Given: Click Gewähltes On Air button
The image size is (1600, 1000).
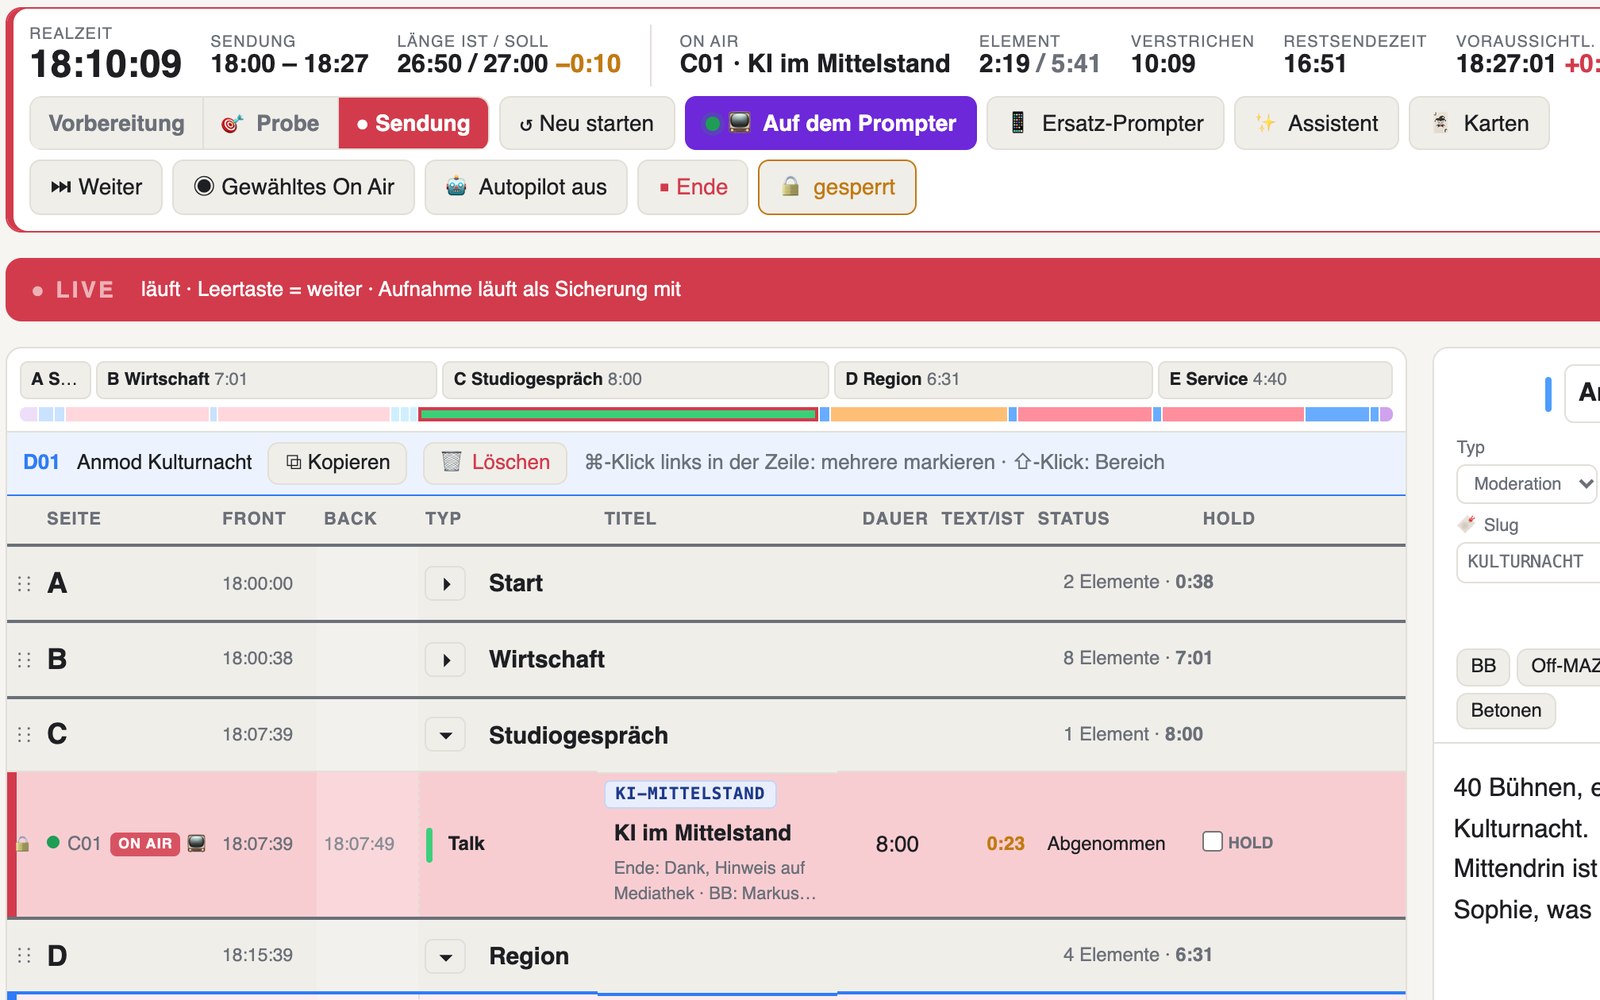Looking at the screenshot, I should coord(294,187).
